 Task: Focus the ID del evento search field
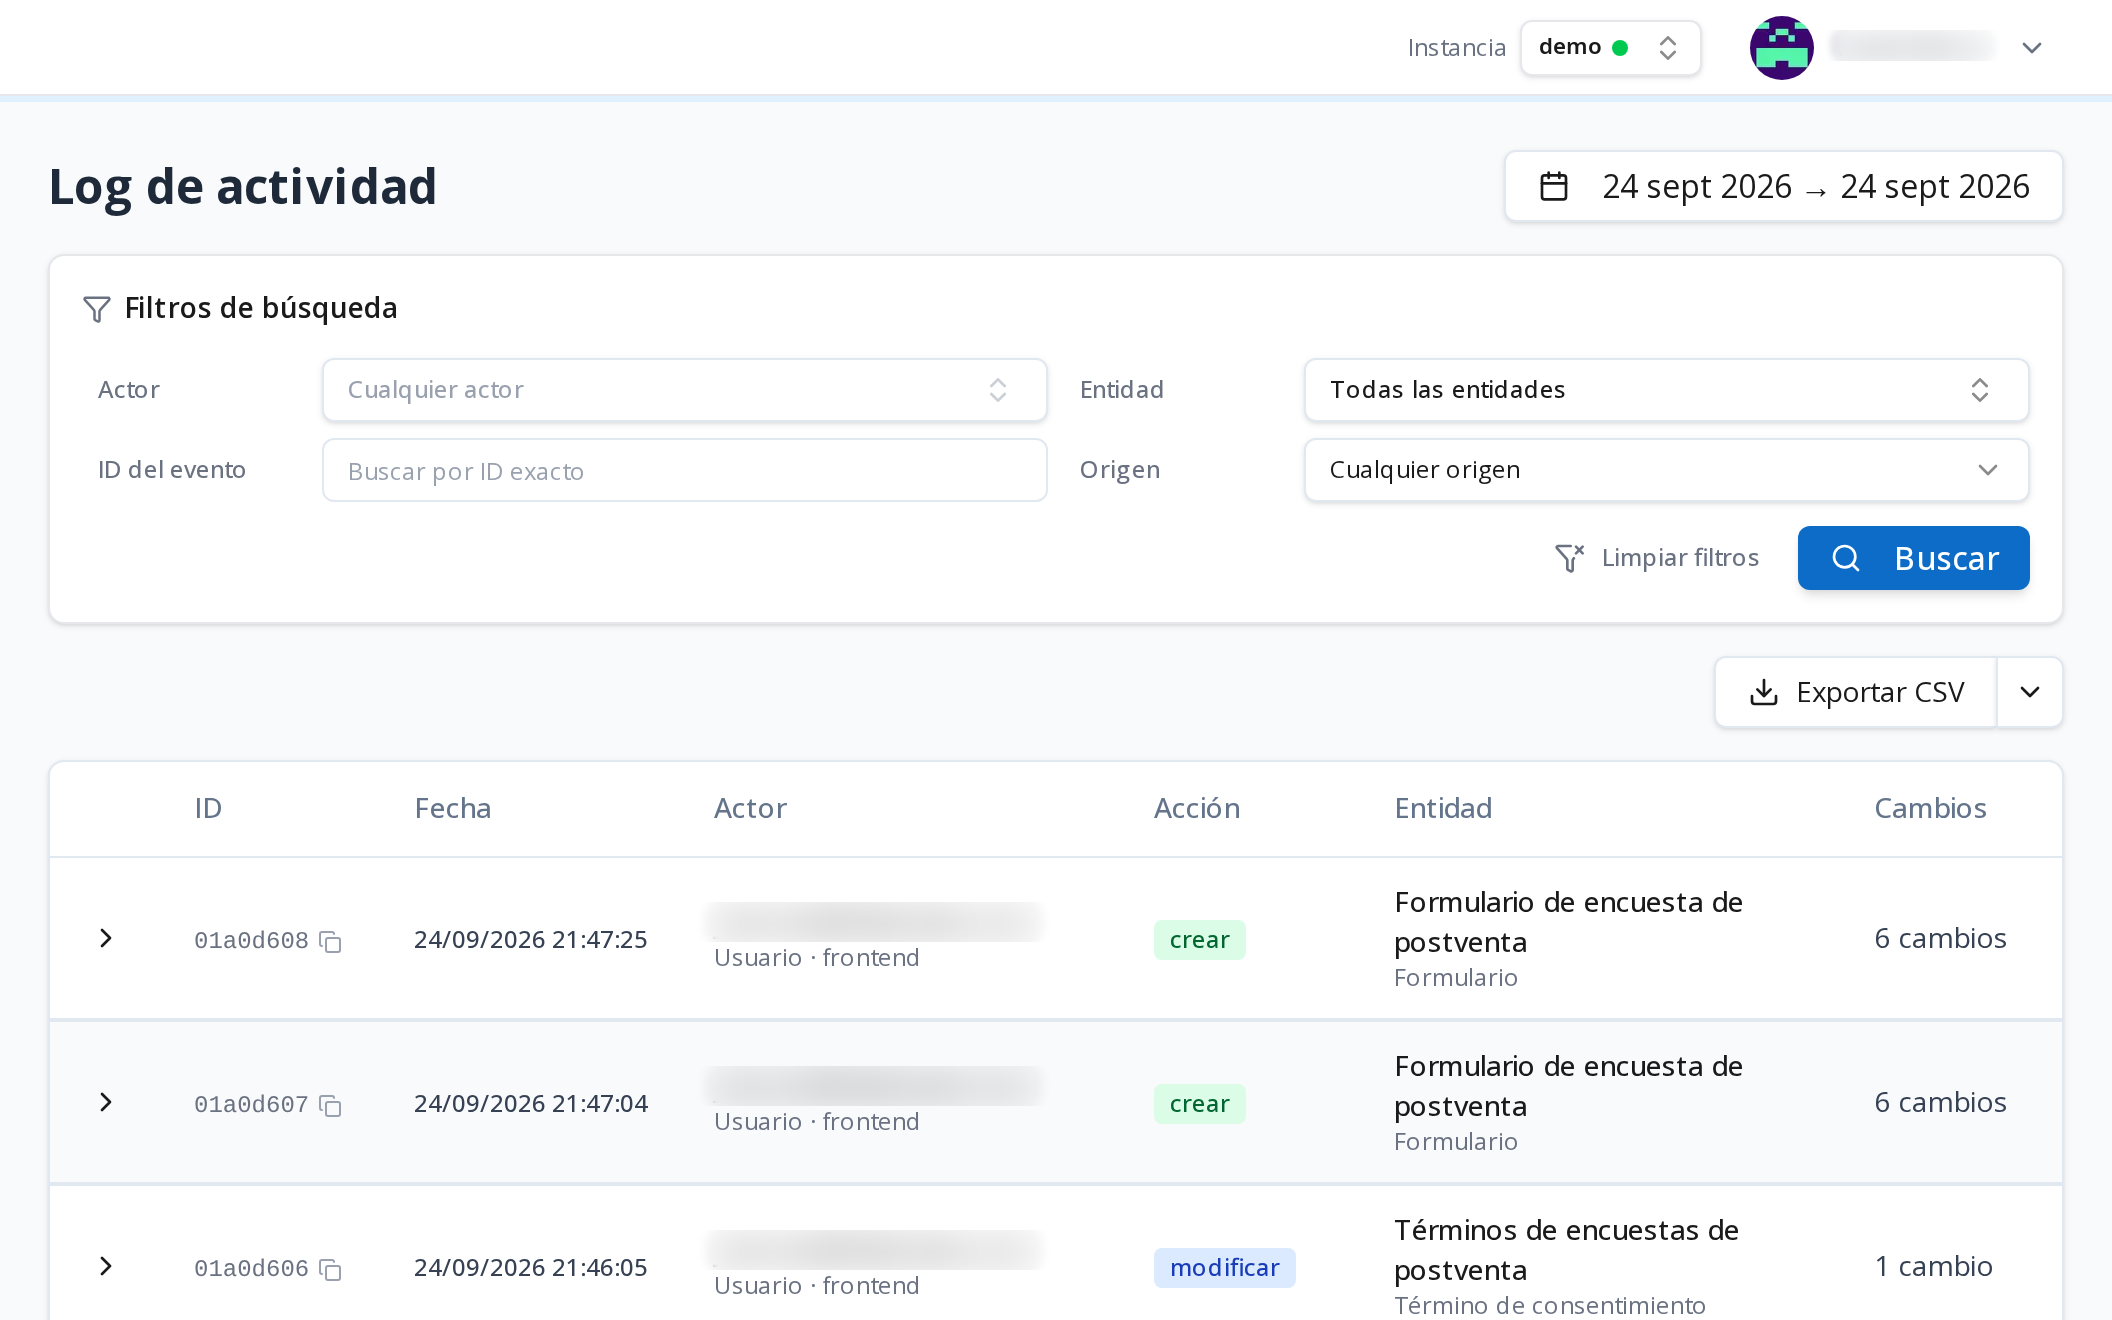684,470
